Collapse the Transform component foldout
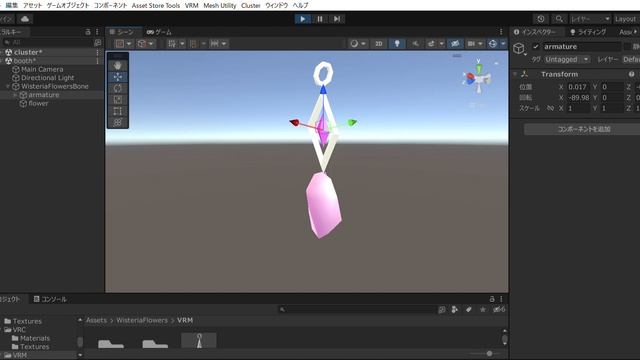This screenshot has height=360, width=640. tap(515, 74)
